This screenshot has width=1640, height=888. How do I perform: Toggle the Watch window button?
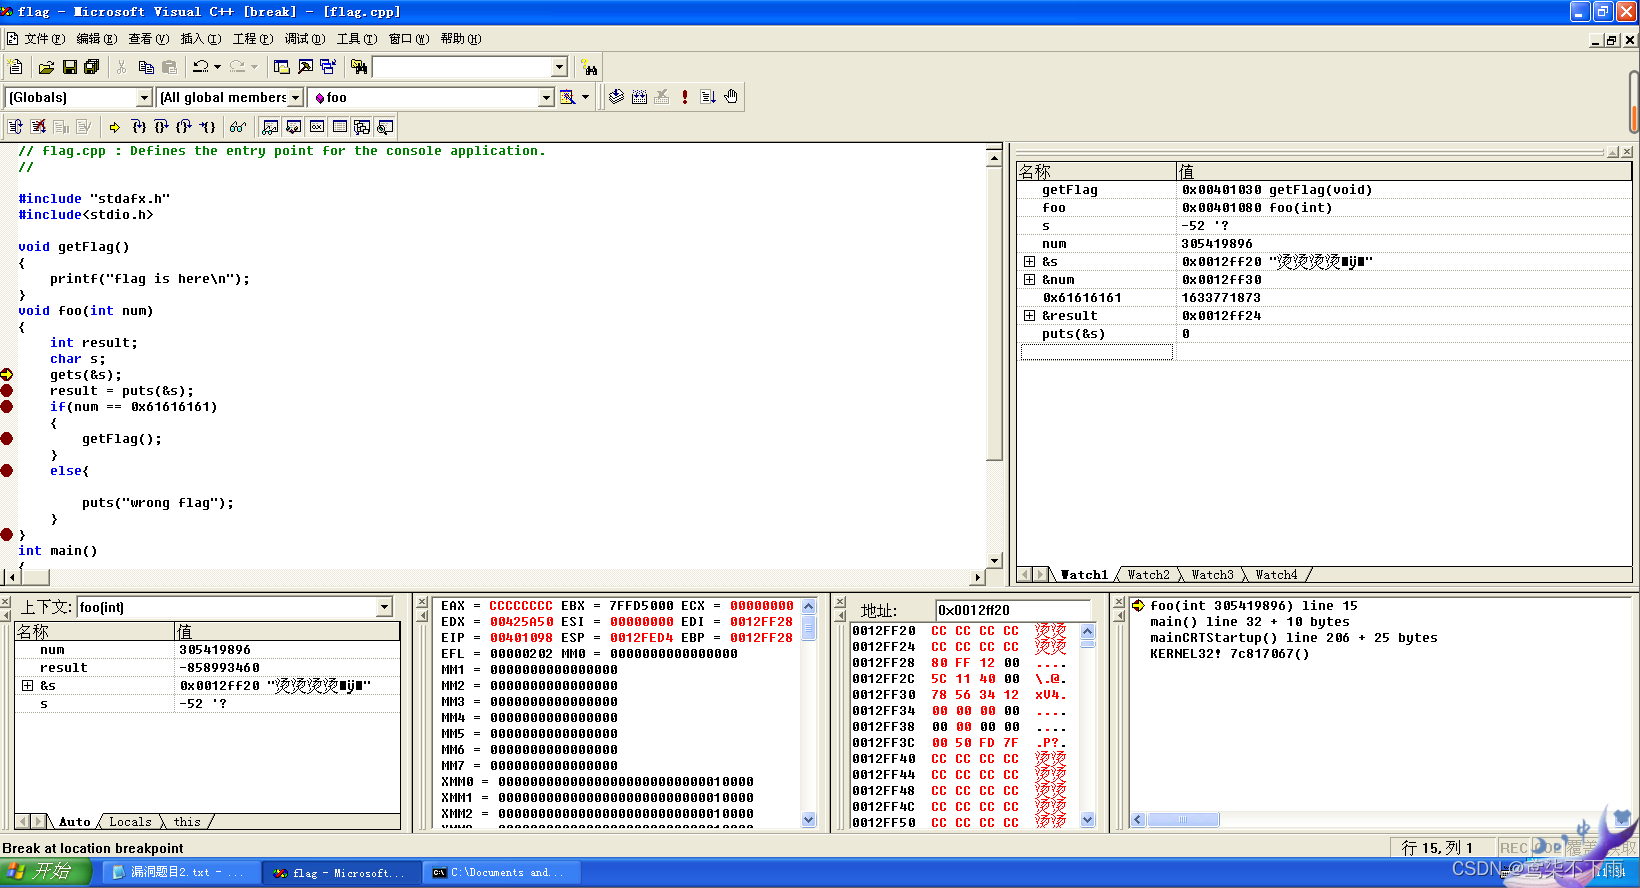click(x=270, y=127)
